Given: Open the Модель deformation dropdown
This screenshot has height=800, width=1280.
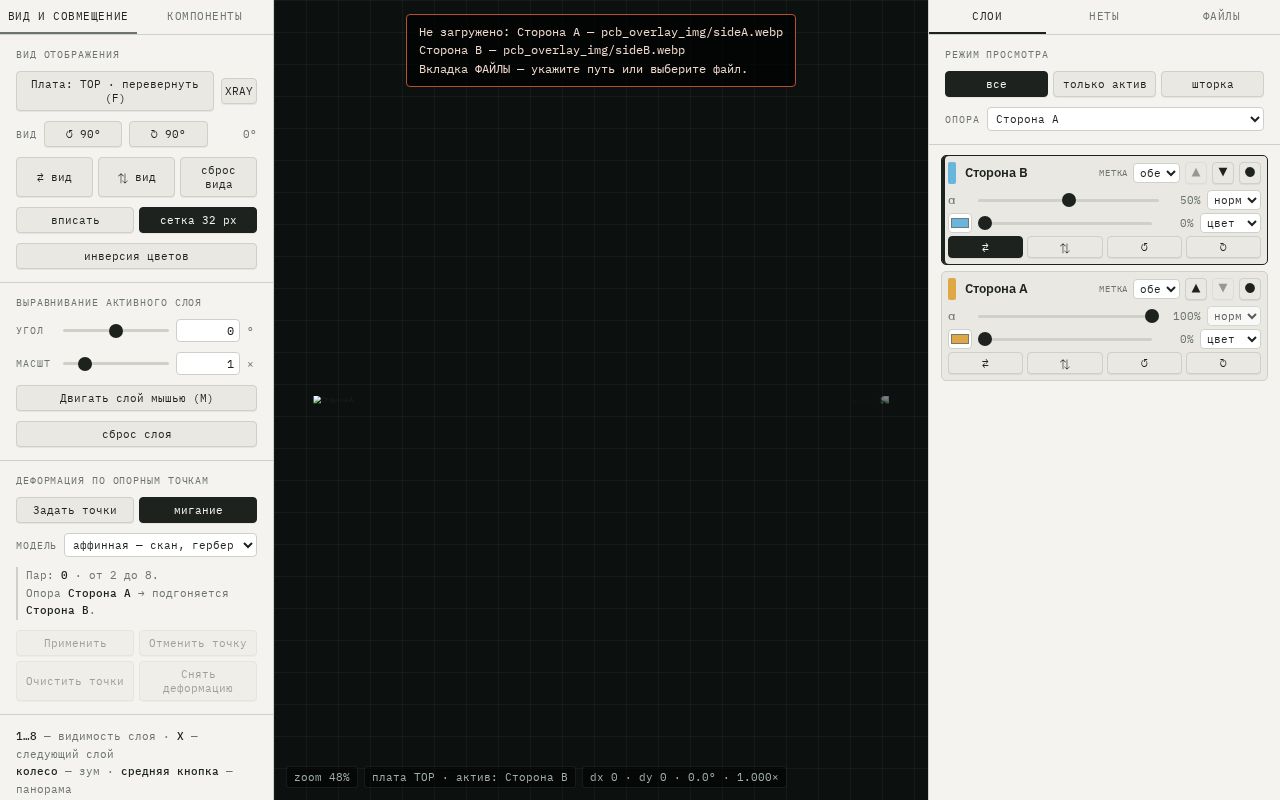Looking at the screenshot, I should coord(160,545).
